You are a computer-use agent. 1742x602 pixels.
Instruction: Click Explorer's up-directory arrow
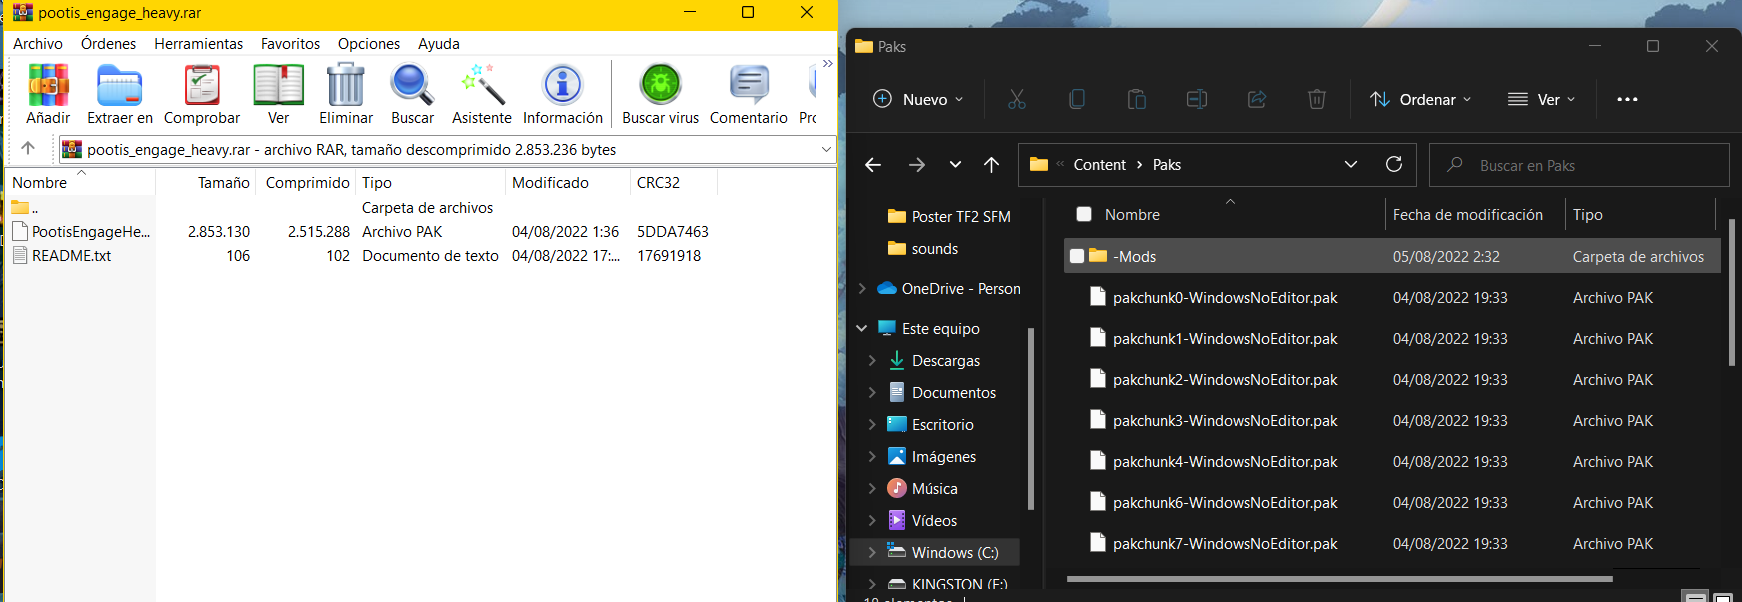[x=991, y=165]
